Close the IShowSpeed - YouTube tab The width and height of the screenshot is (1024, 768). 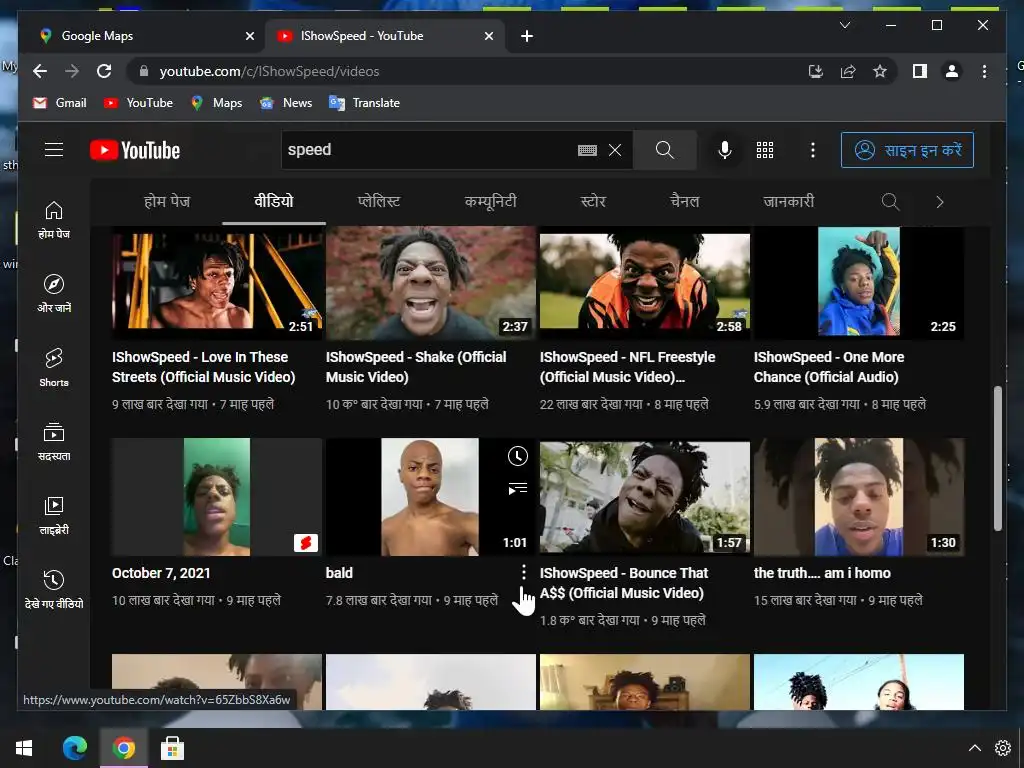[488, 36]
